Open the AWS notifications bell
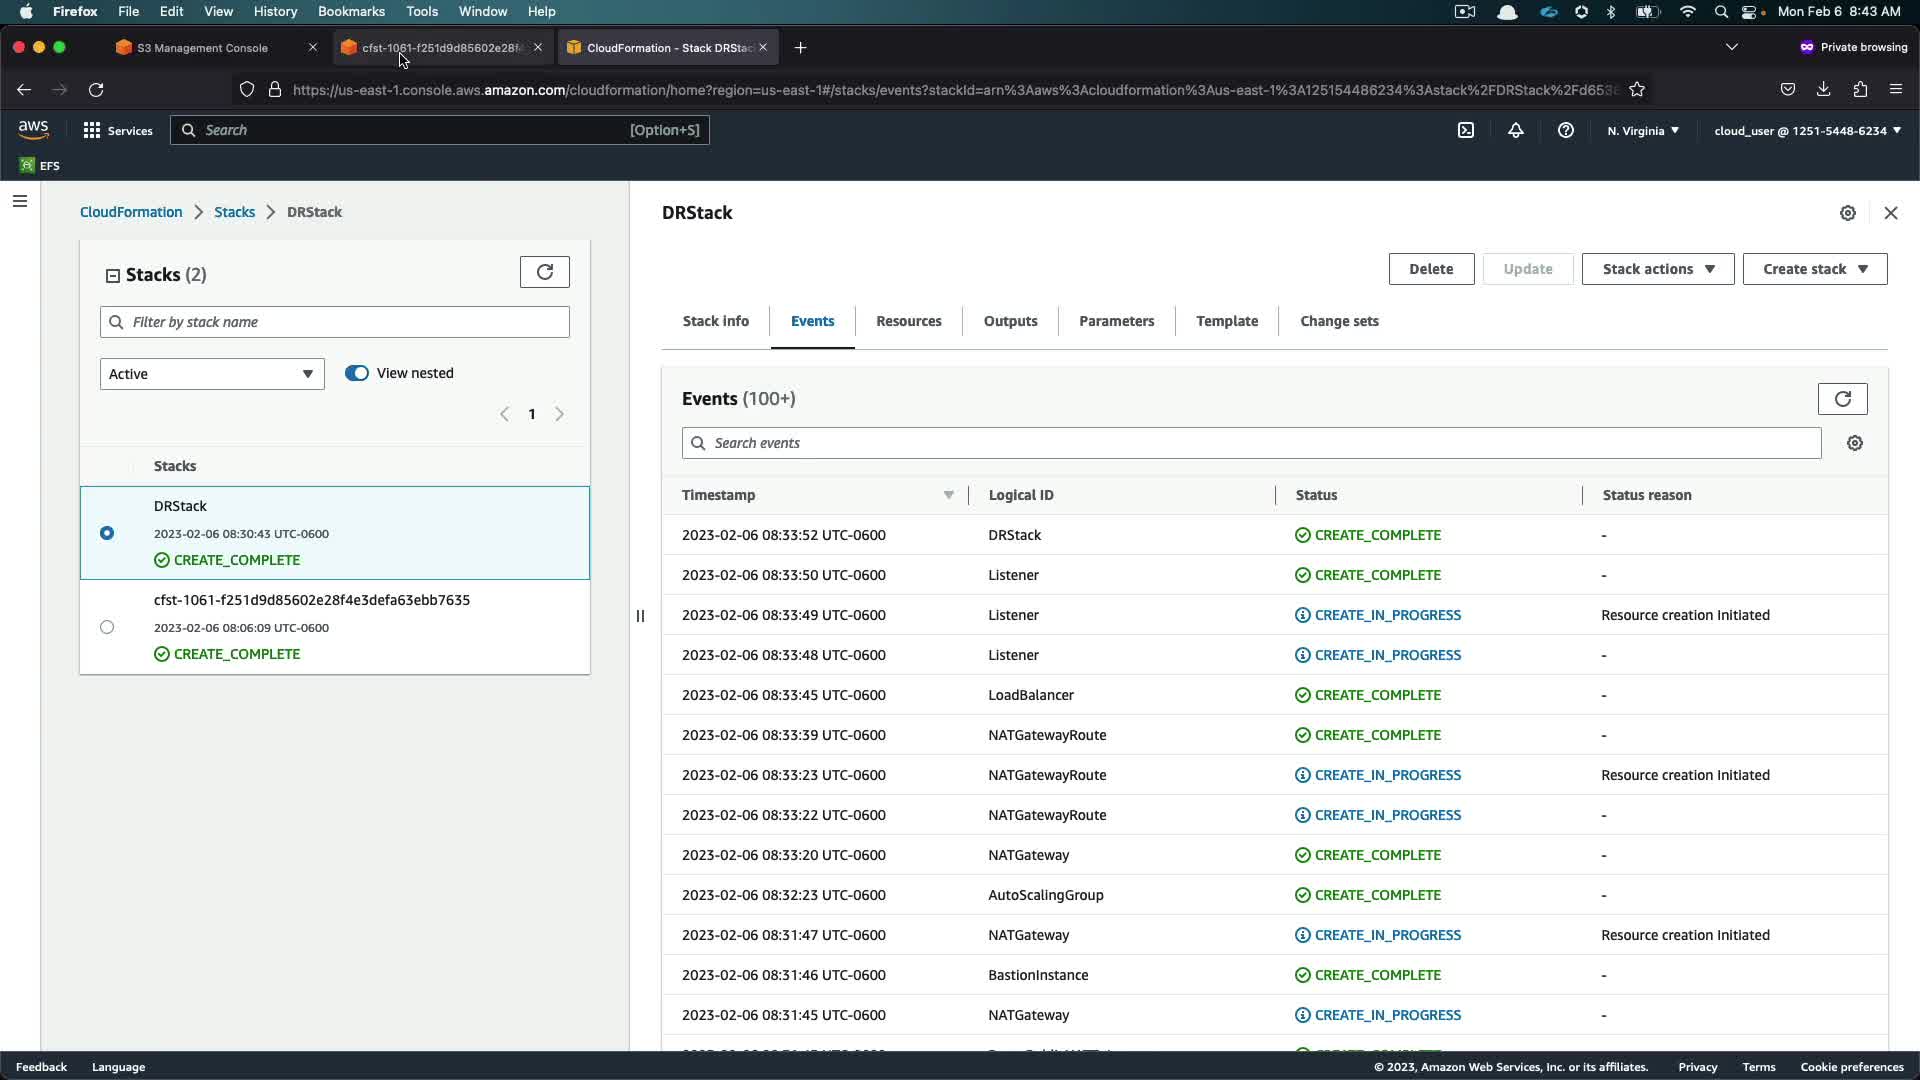Screen dimensions: 1920x1080 point(1516,130)
